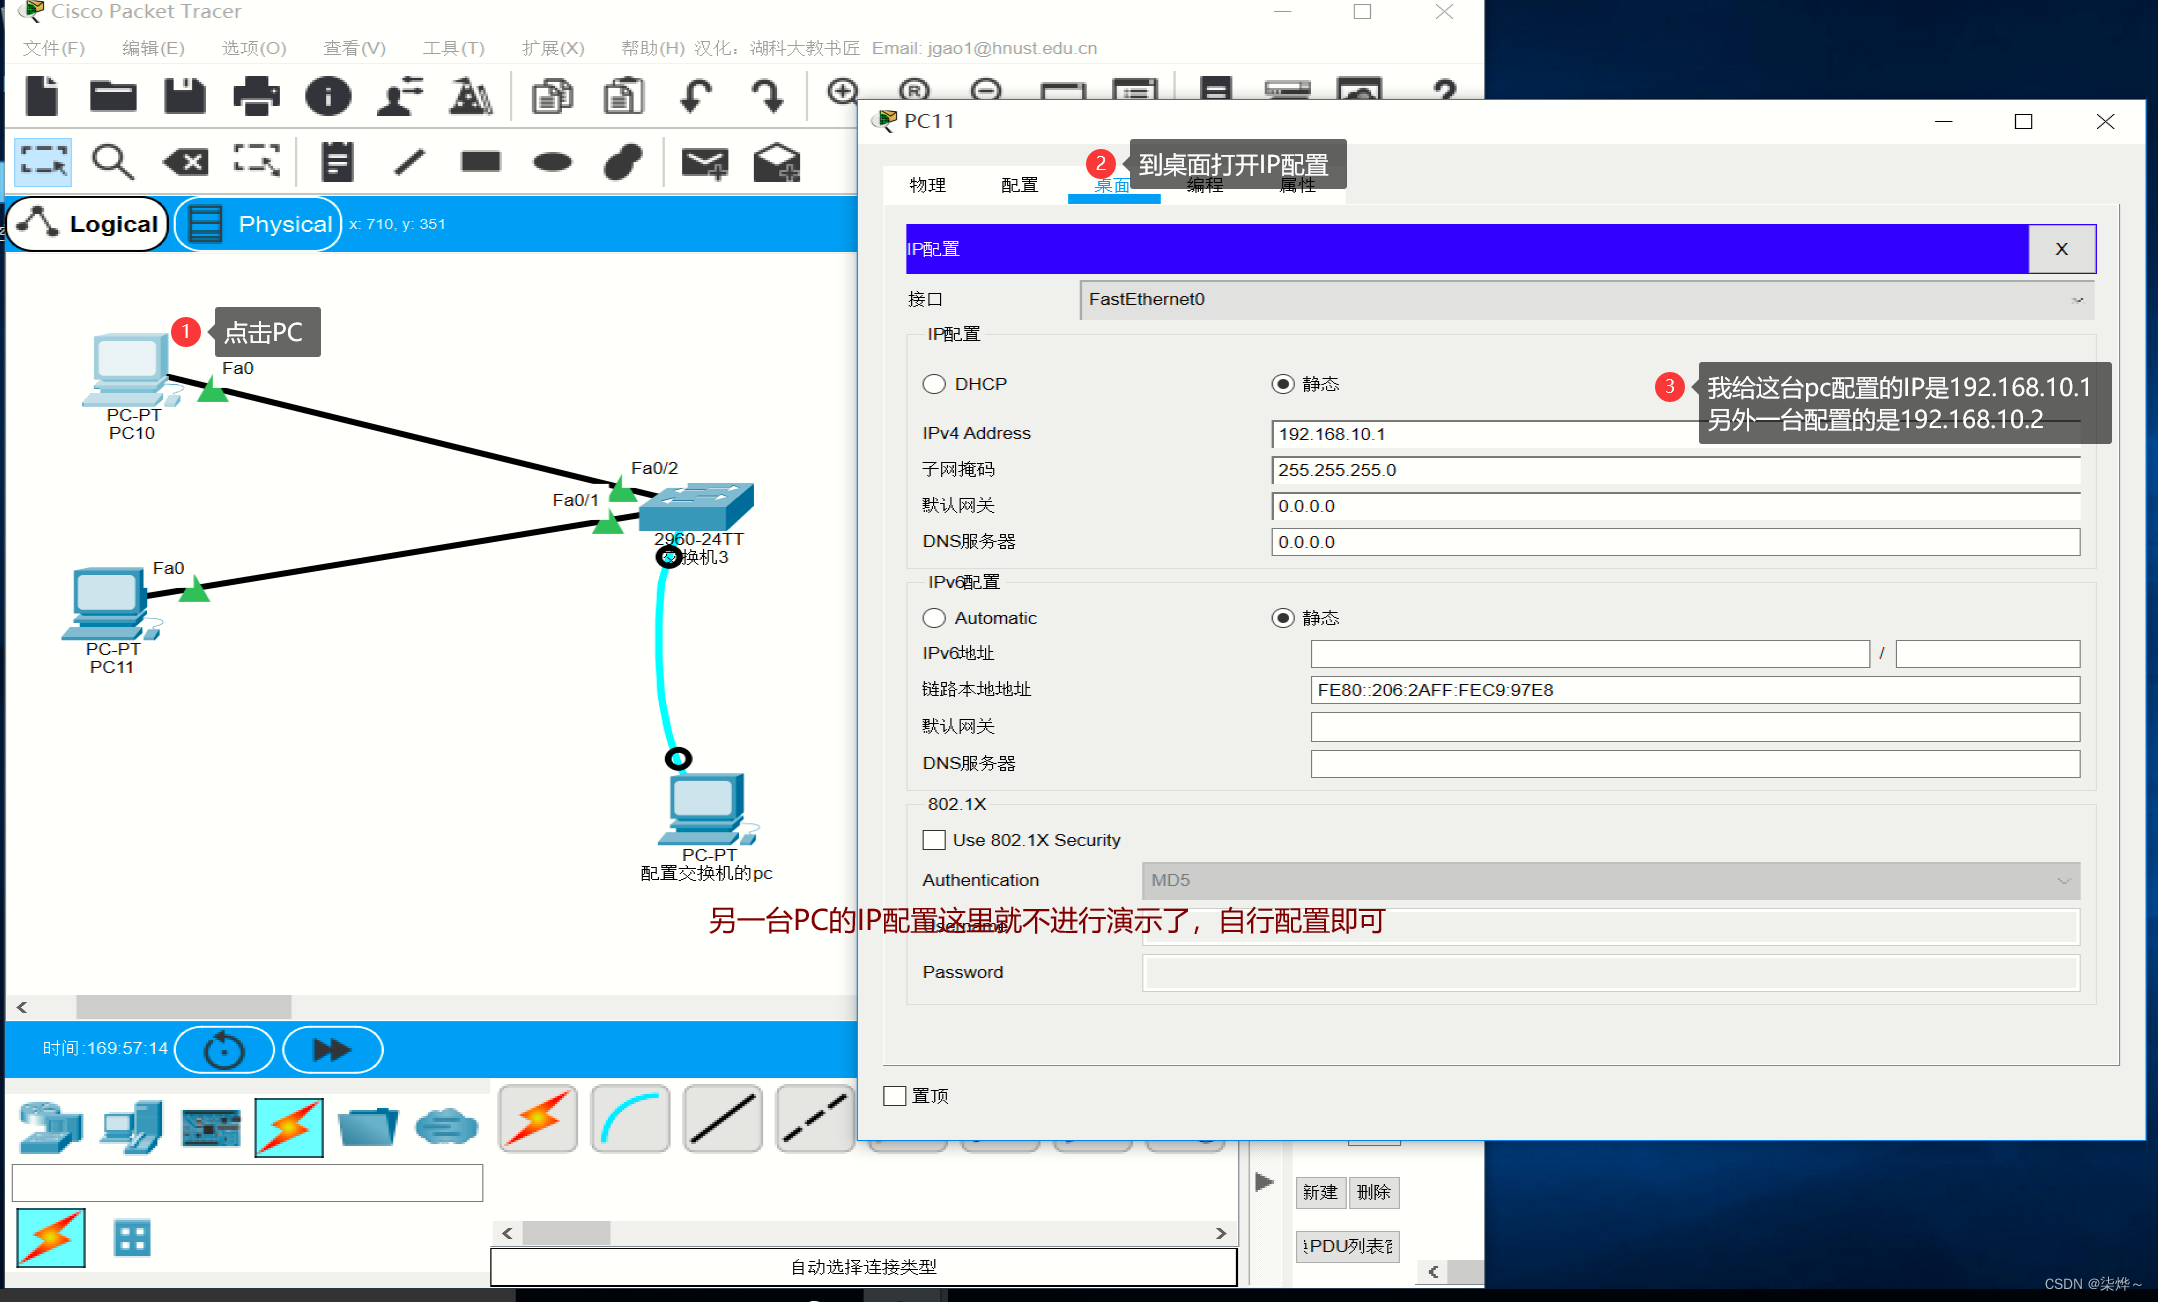Viewport: 2158px width, 1302px height.
Task: Select the End Devices category icon
Action: click(131, 1128)
